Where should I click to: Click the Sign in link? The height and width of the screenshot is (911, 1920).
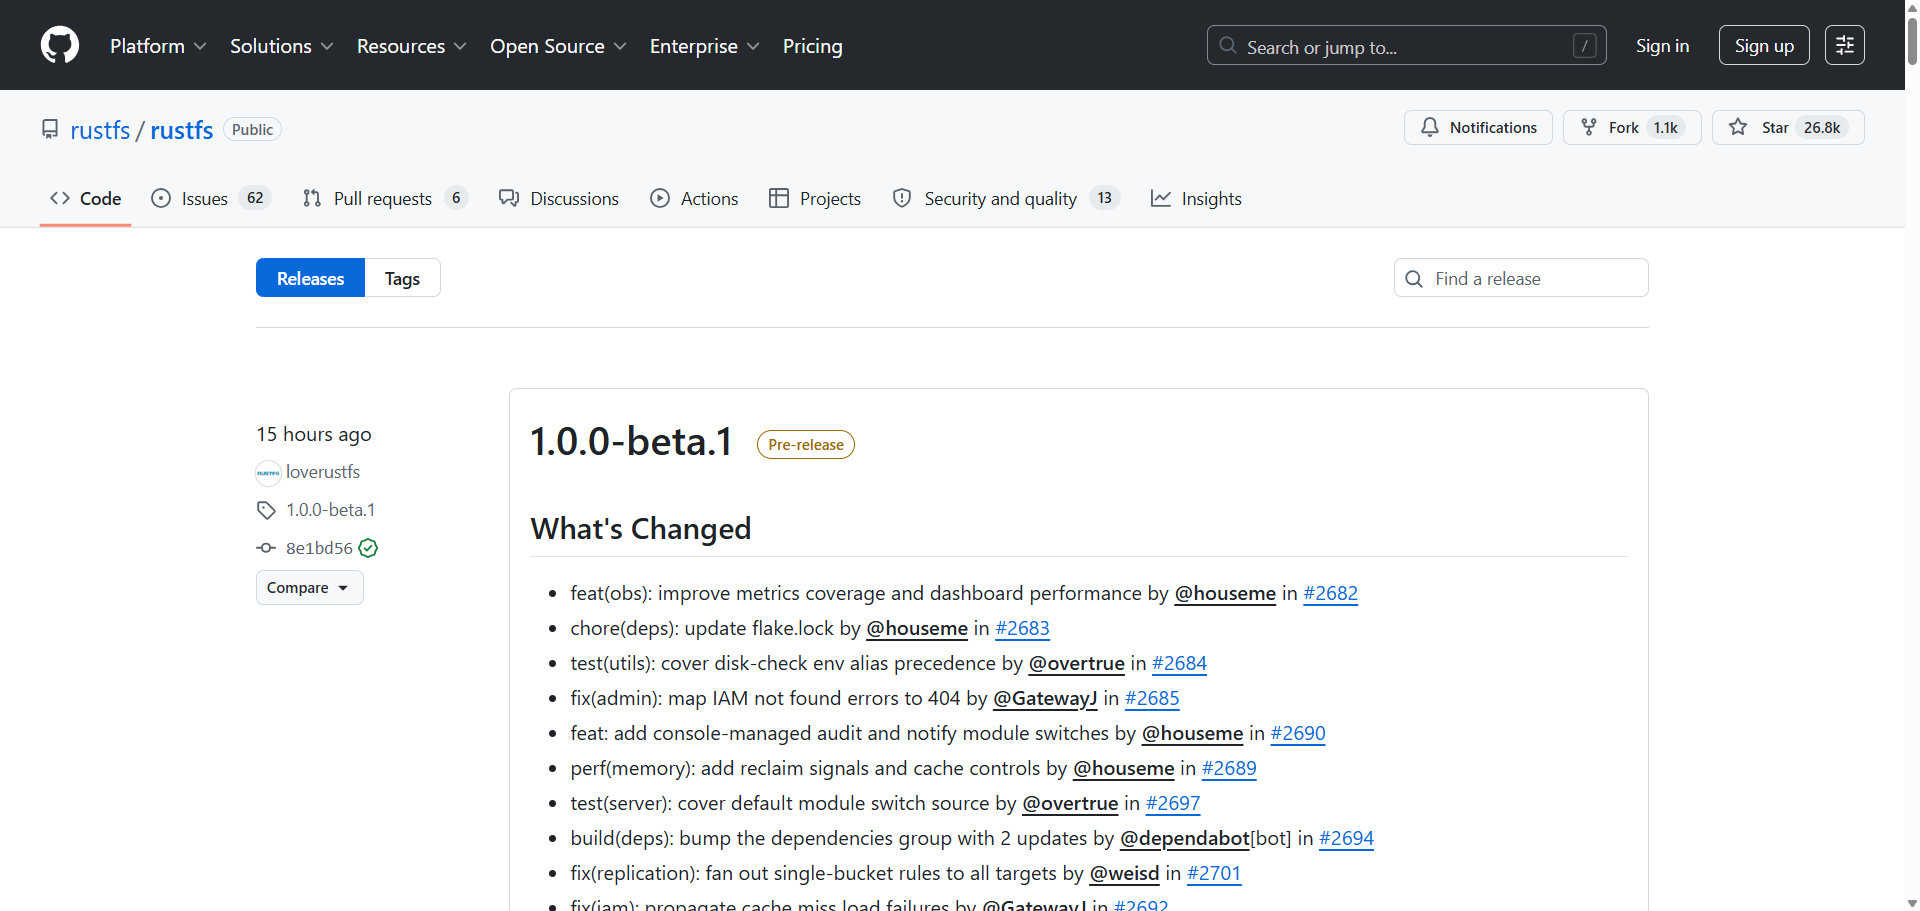pyautogui.click(x=1662, y=46)
